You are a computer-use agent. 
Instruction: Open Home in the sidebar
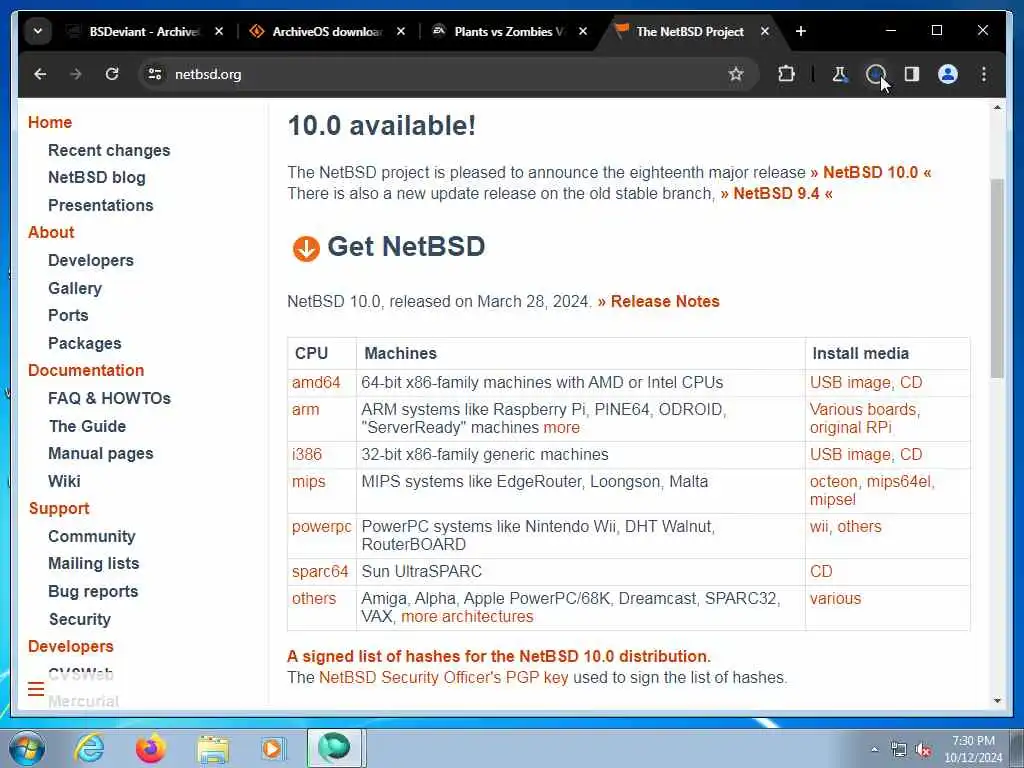[50, 122]
